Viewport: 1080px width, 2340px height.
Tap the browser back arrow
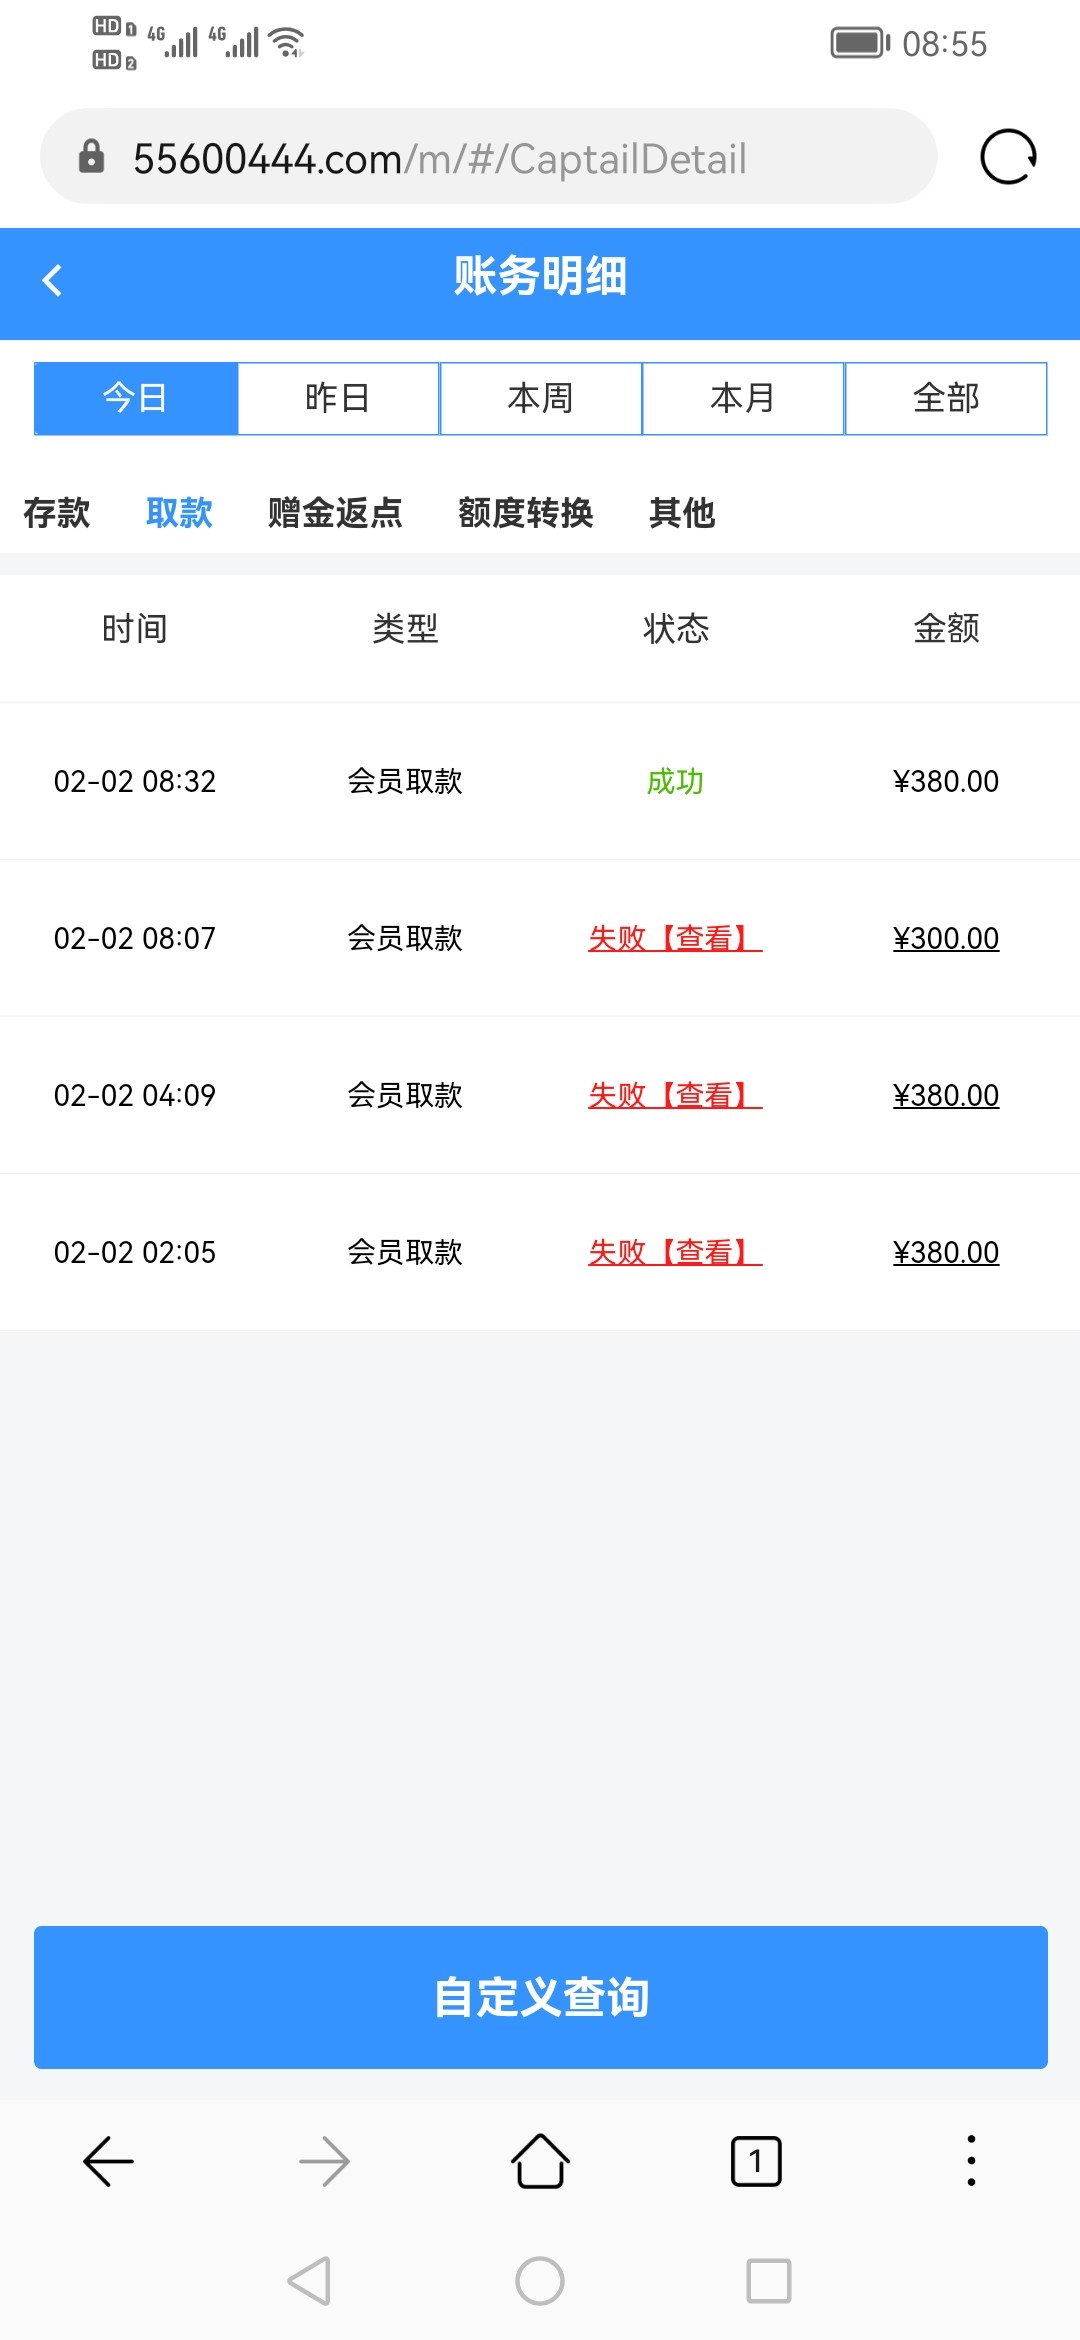point(108,2161)
